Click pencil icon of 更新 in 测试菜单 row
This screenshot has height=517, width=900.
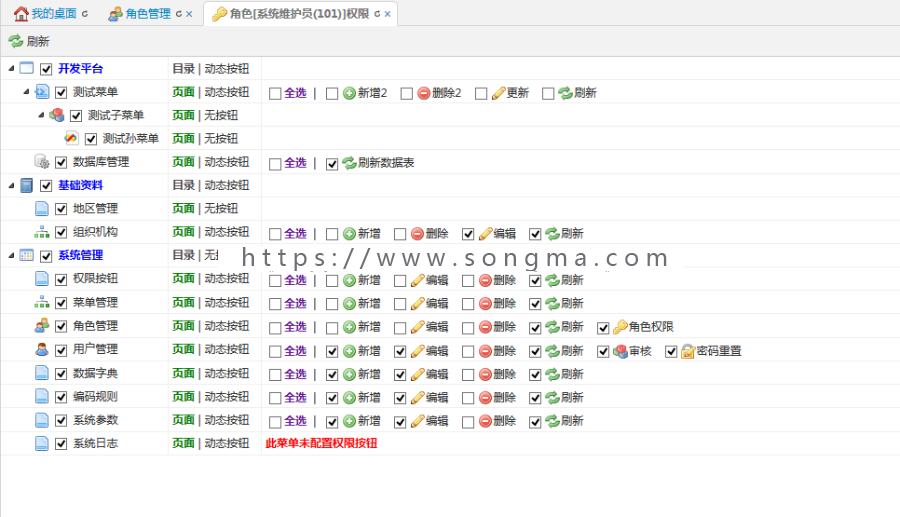coord(498,93)
